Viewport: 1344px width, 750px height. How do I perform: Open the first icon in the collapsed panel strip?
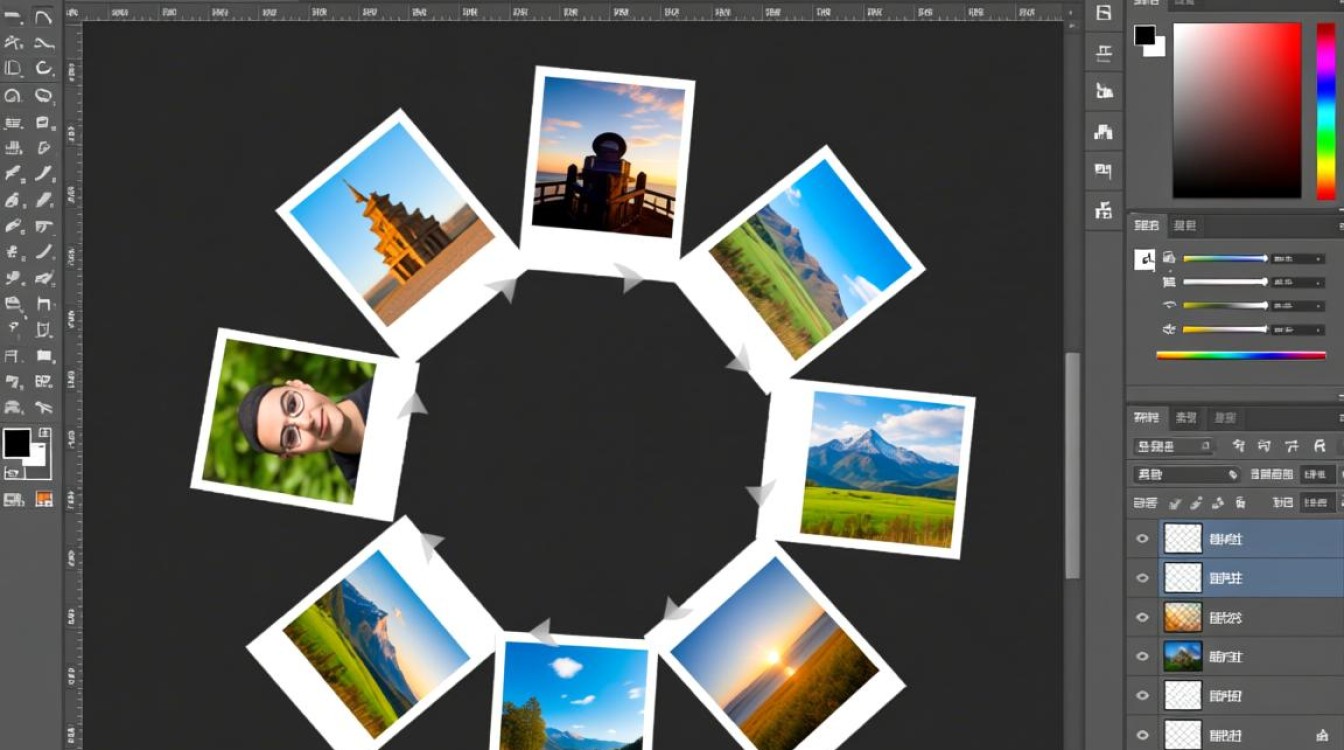1104,13
